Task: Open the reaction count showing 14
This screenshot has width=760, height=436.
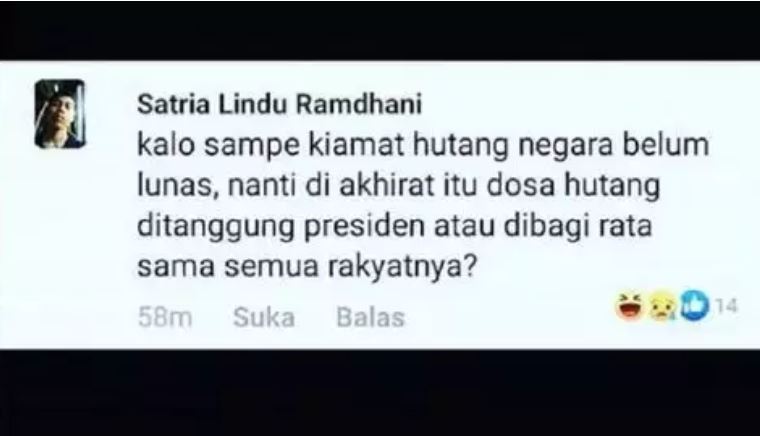Action: (x=726, y=306)
